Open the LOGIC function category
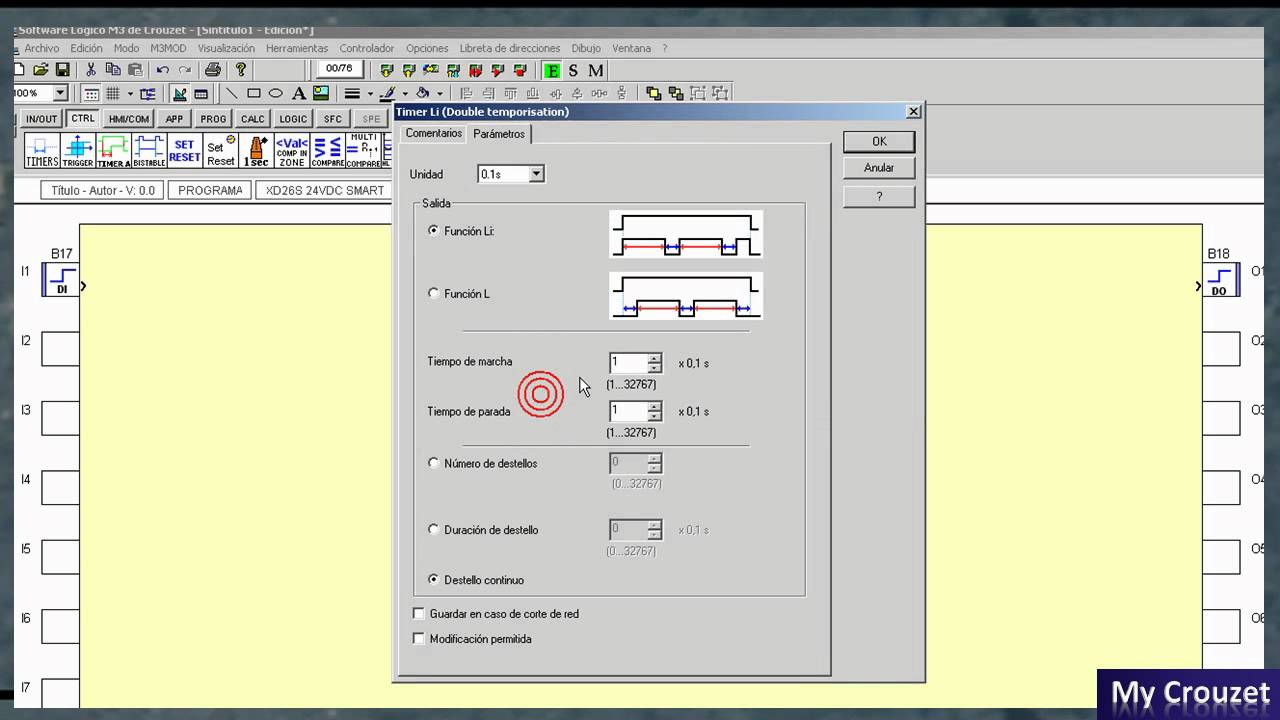The image size is (1280, 720). [x=293, y=119]
